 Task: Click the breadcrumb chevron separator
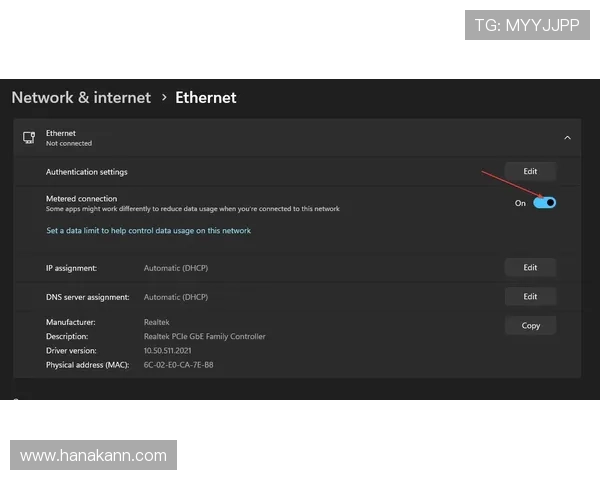click(x=164, y=98)
